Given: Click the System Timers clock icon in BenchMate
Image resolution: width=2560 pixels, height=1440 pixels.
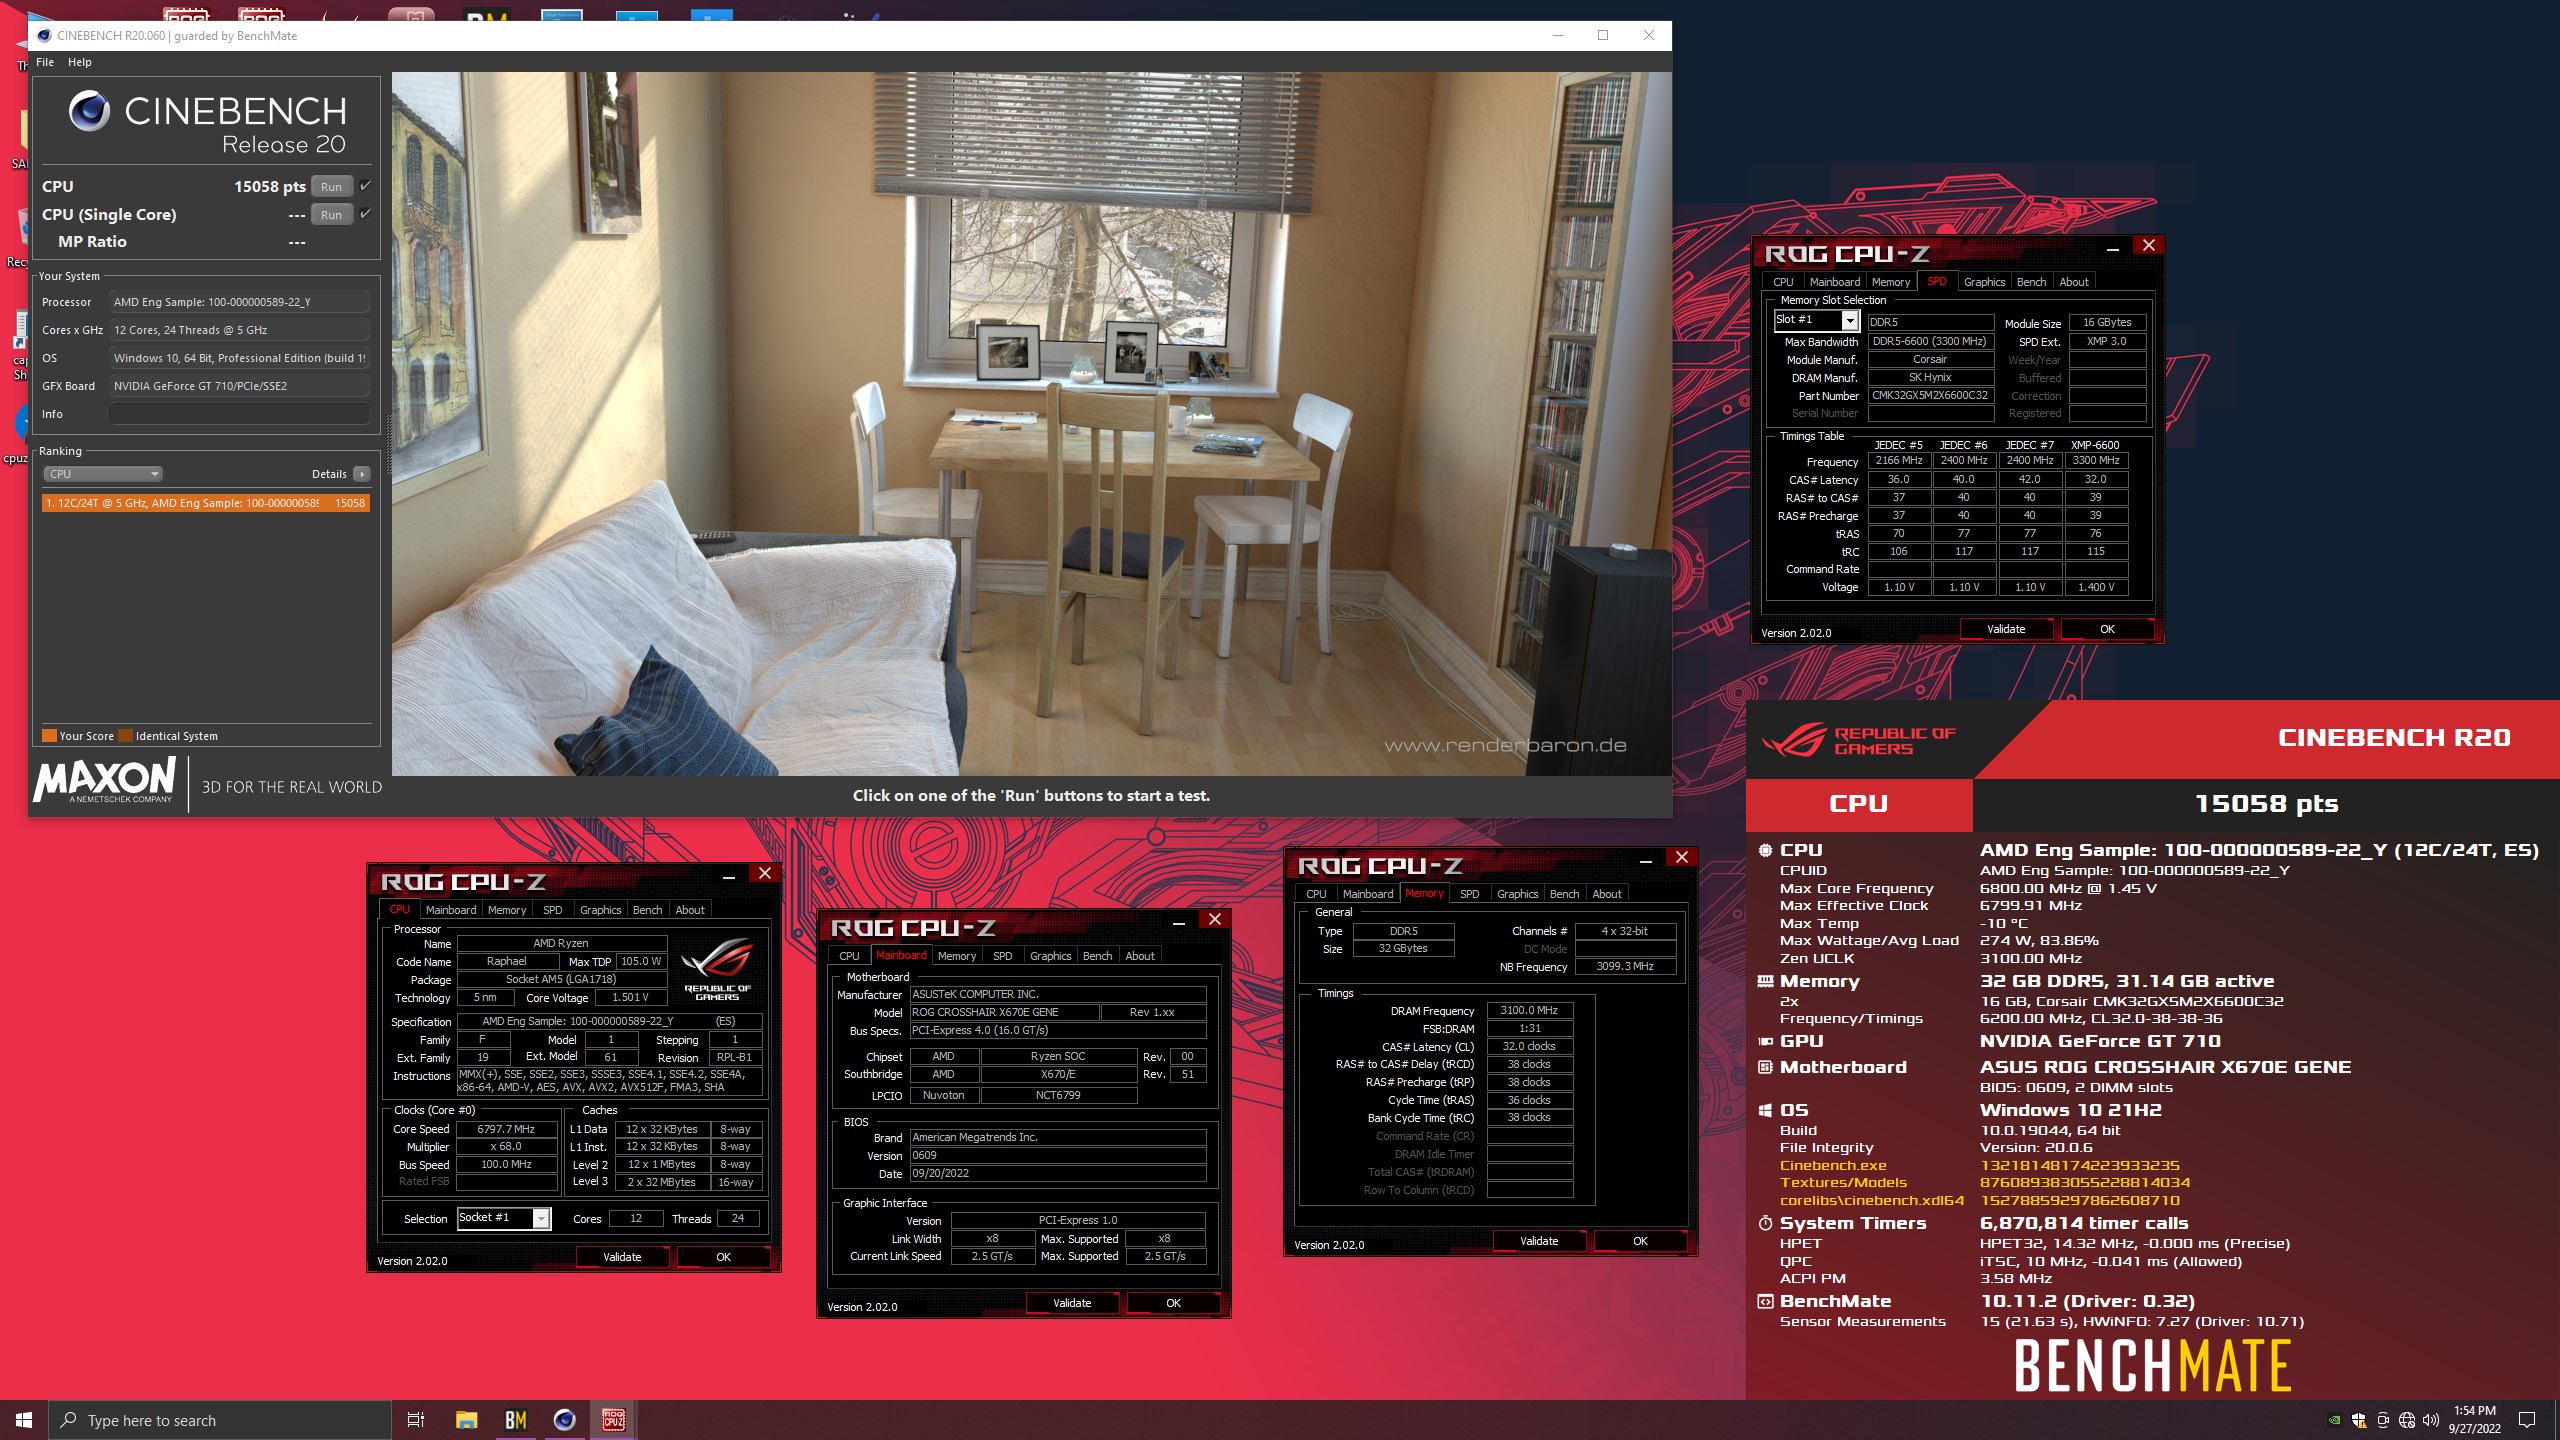Looking at the screenshot, I should [1765, 1223].
